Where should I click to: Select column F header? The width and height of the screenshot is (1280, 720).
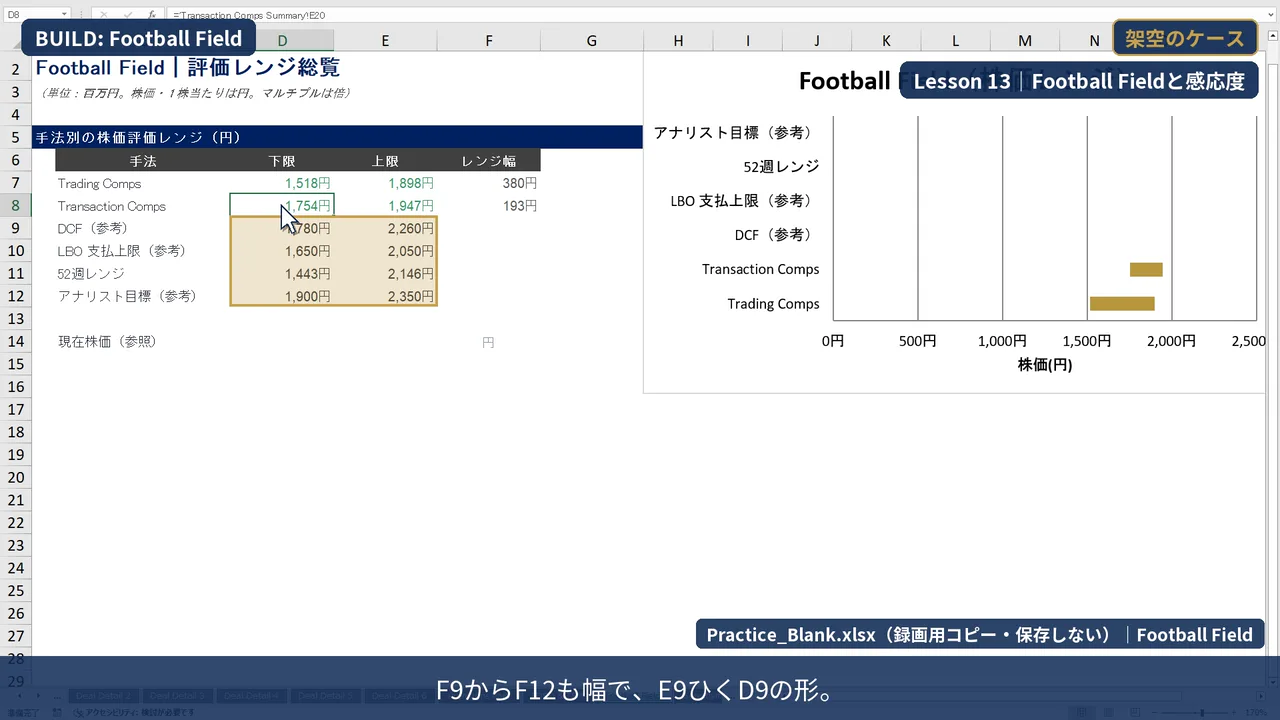click(489, 41)
